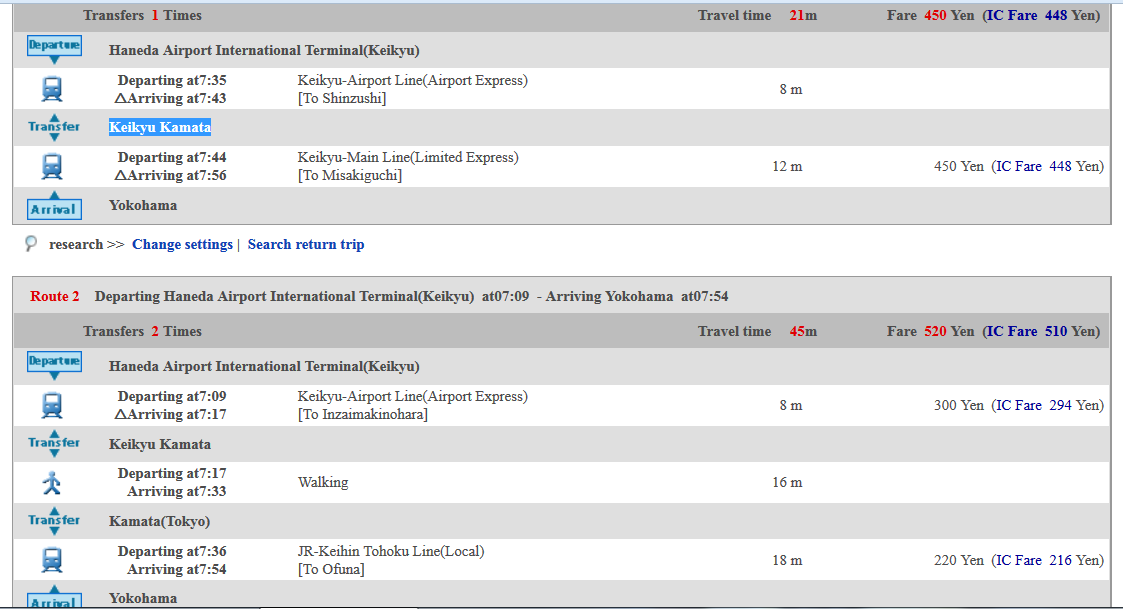The width and height of the screenshot is (1123, 609).
Task: Click the magnifier research icon
Action: (31, 244)
